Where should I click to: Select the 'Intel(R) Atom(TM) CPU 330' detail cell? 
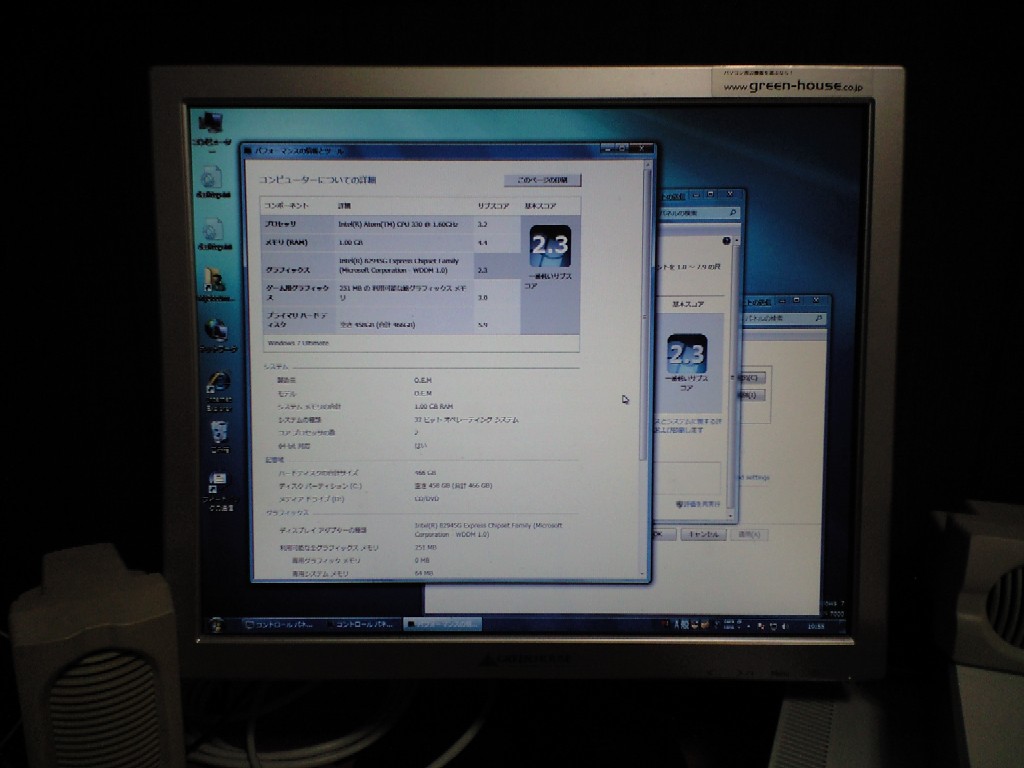coord(398,224)
